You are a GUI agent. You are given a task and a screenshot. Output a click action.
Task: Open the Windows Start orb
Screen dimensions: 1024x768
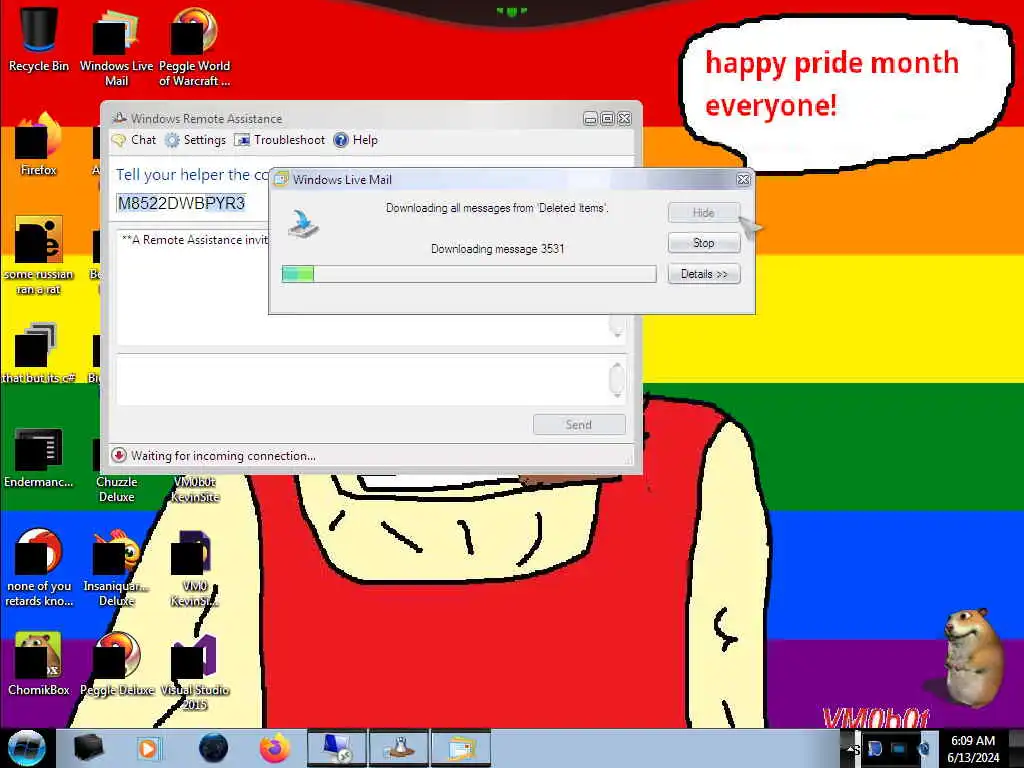pos(26,748)
